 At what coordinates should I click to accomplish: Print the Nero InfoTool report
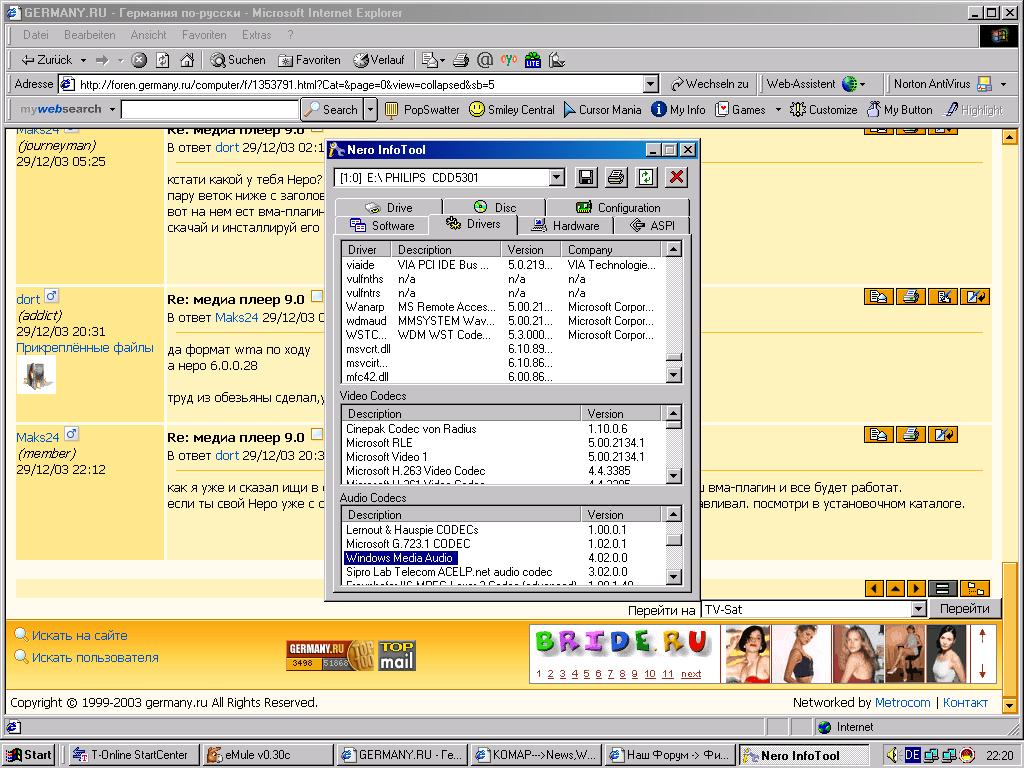point(616,177)
